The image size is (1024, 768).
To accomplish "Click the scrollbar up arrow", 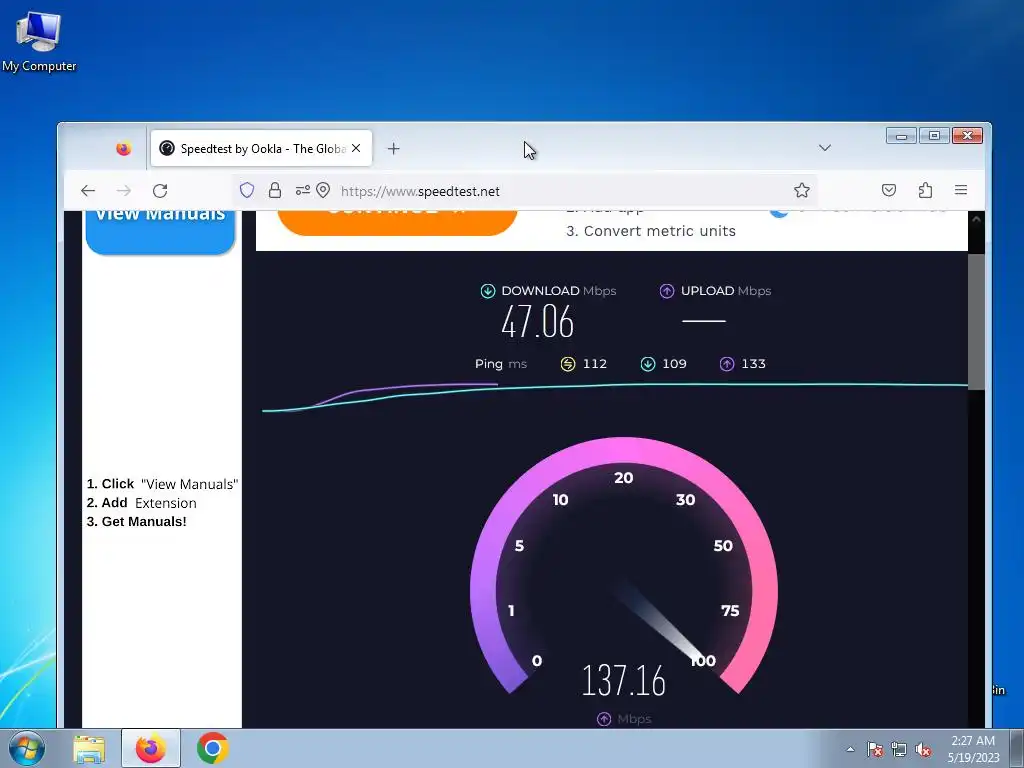I will 976,219.
